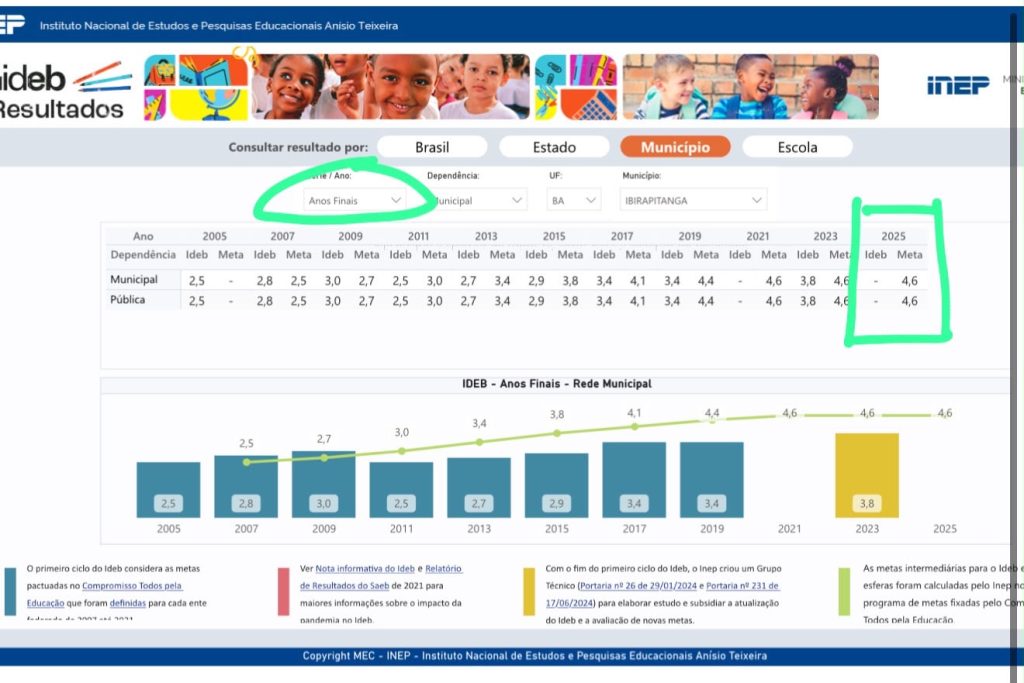Select the Município query option
Viewport: 1024px width, 683px height.
point(675,147)
